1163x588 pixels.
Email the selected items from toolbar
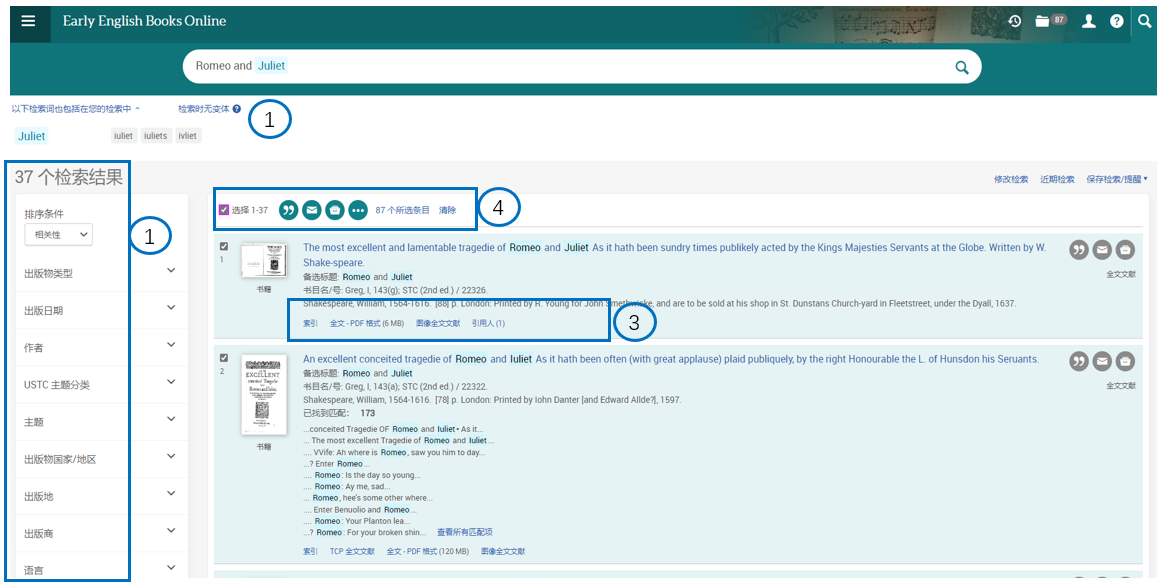pos(312,211)
